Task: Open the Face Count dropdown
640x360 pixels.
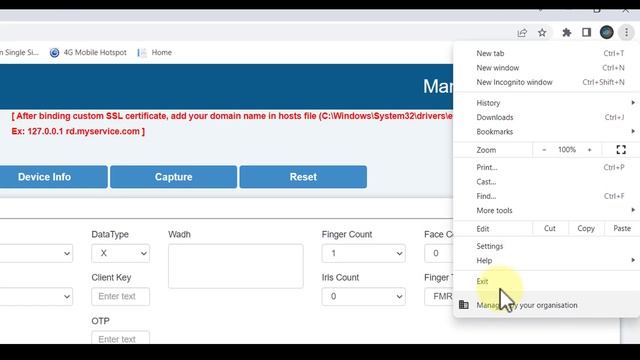Action: pos(439,253)
